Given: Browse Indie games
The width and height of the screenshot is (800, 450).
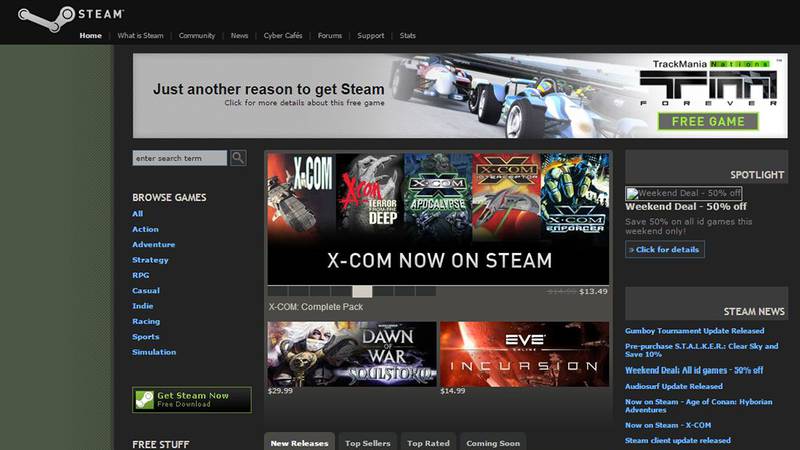Looking at the screenshot, I should pos(142,306).
